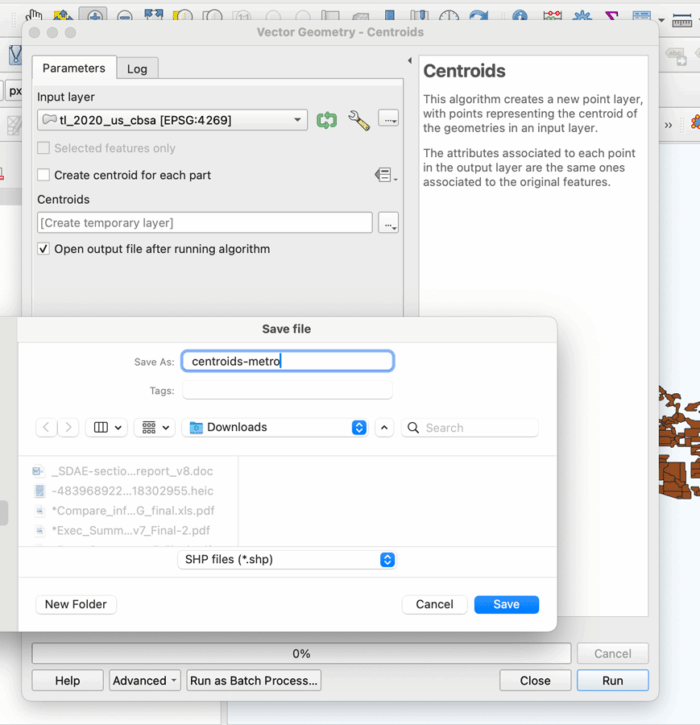Browse for input layer with ellipsis button
The image size is (700, 725).
389,120
